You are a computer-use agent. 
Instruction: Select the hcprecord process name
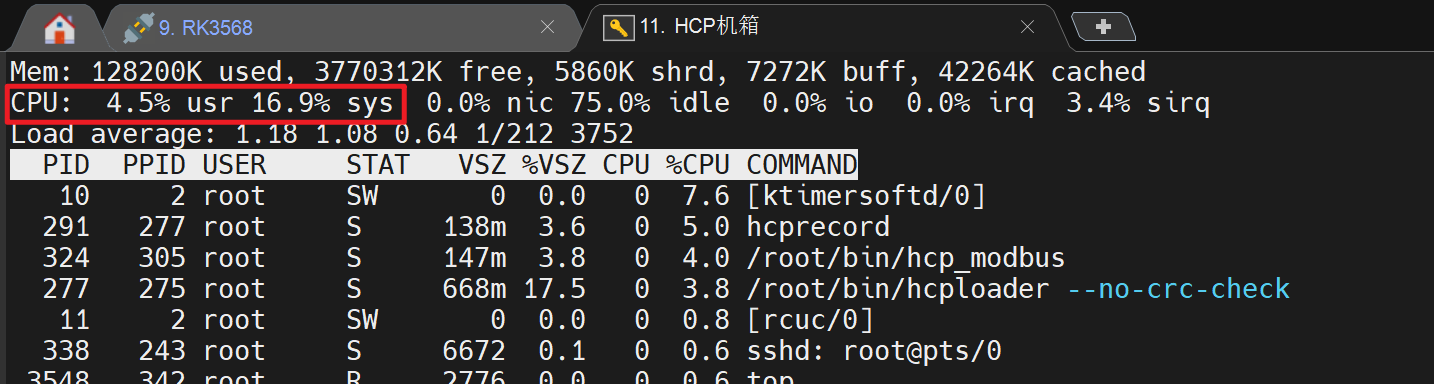tap(818, 227)
